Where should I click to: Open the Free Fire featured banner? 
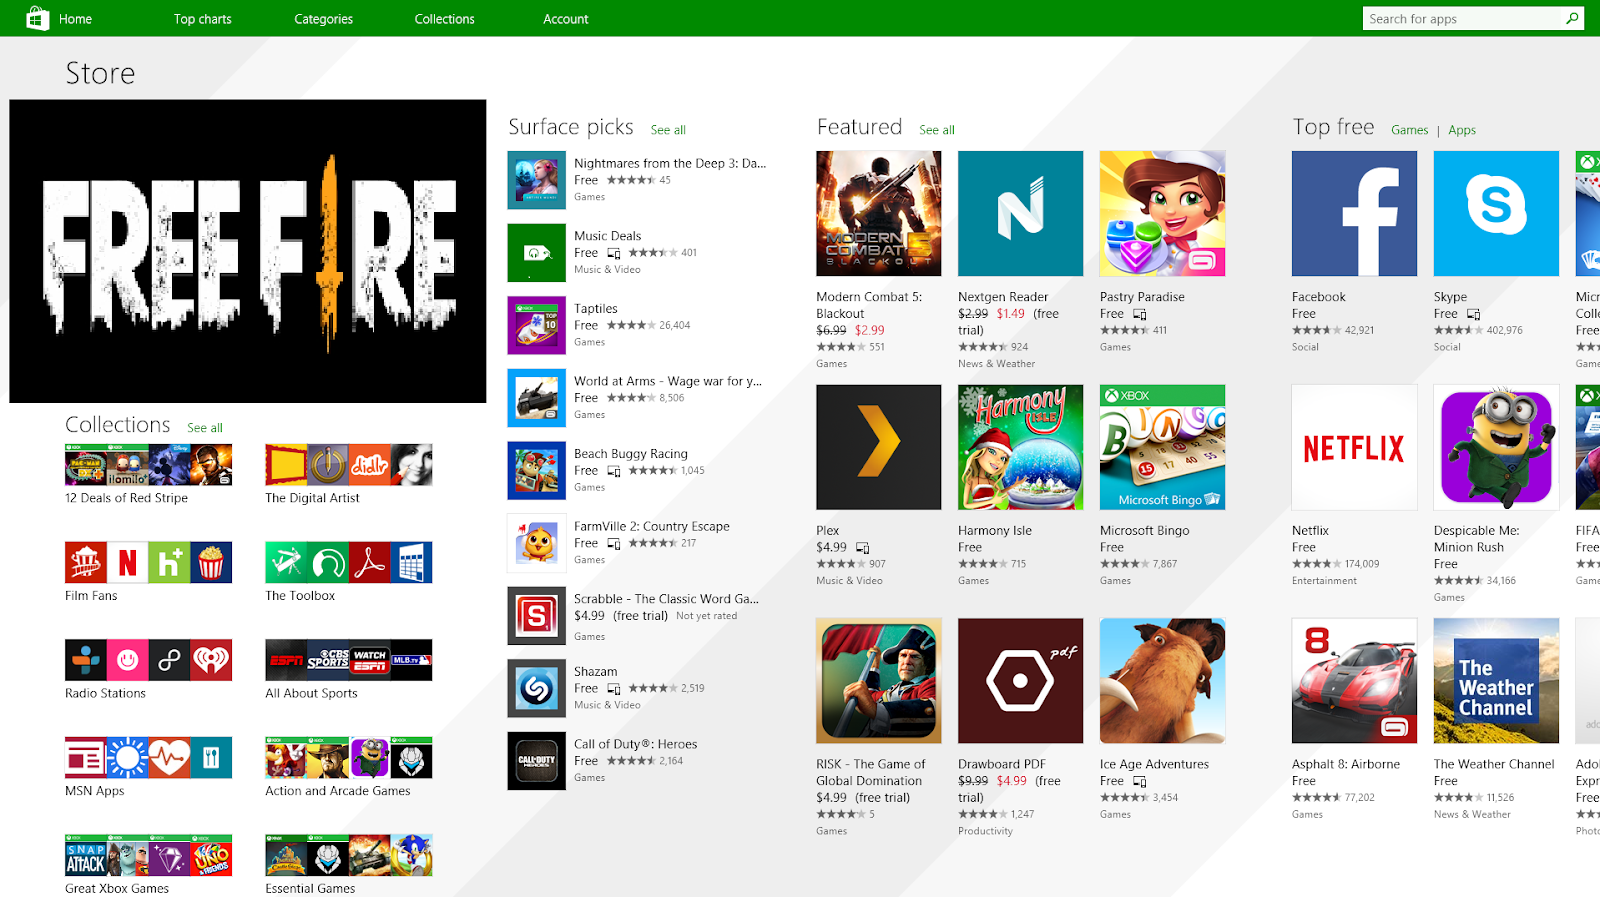(248, 251)
